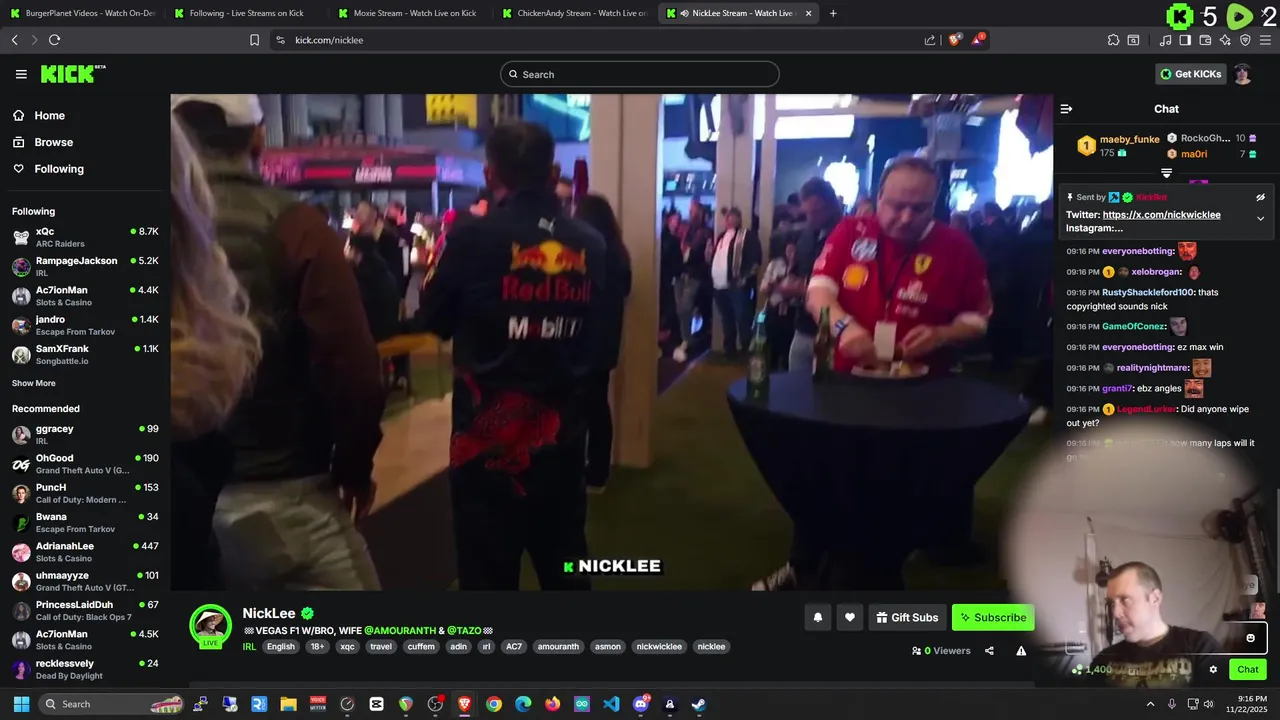1280x720 pixels.
Task: Open Brave Shields icon
Action: pyautogui.click(x=954, y=40)
